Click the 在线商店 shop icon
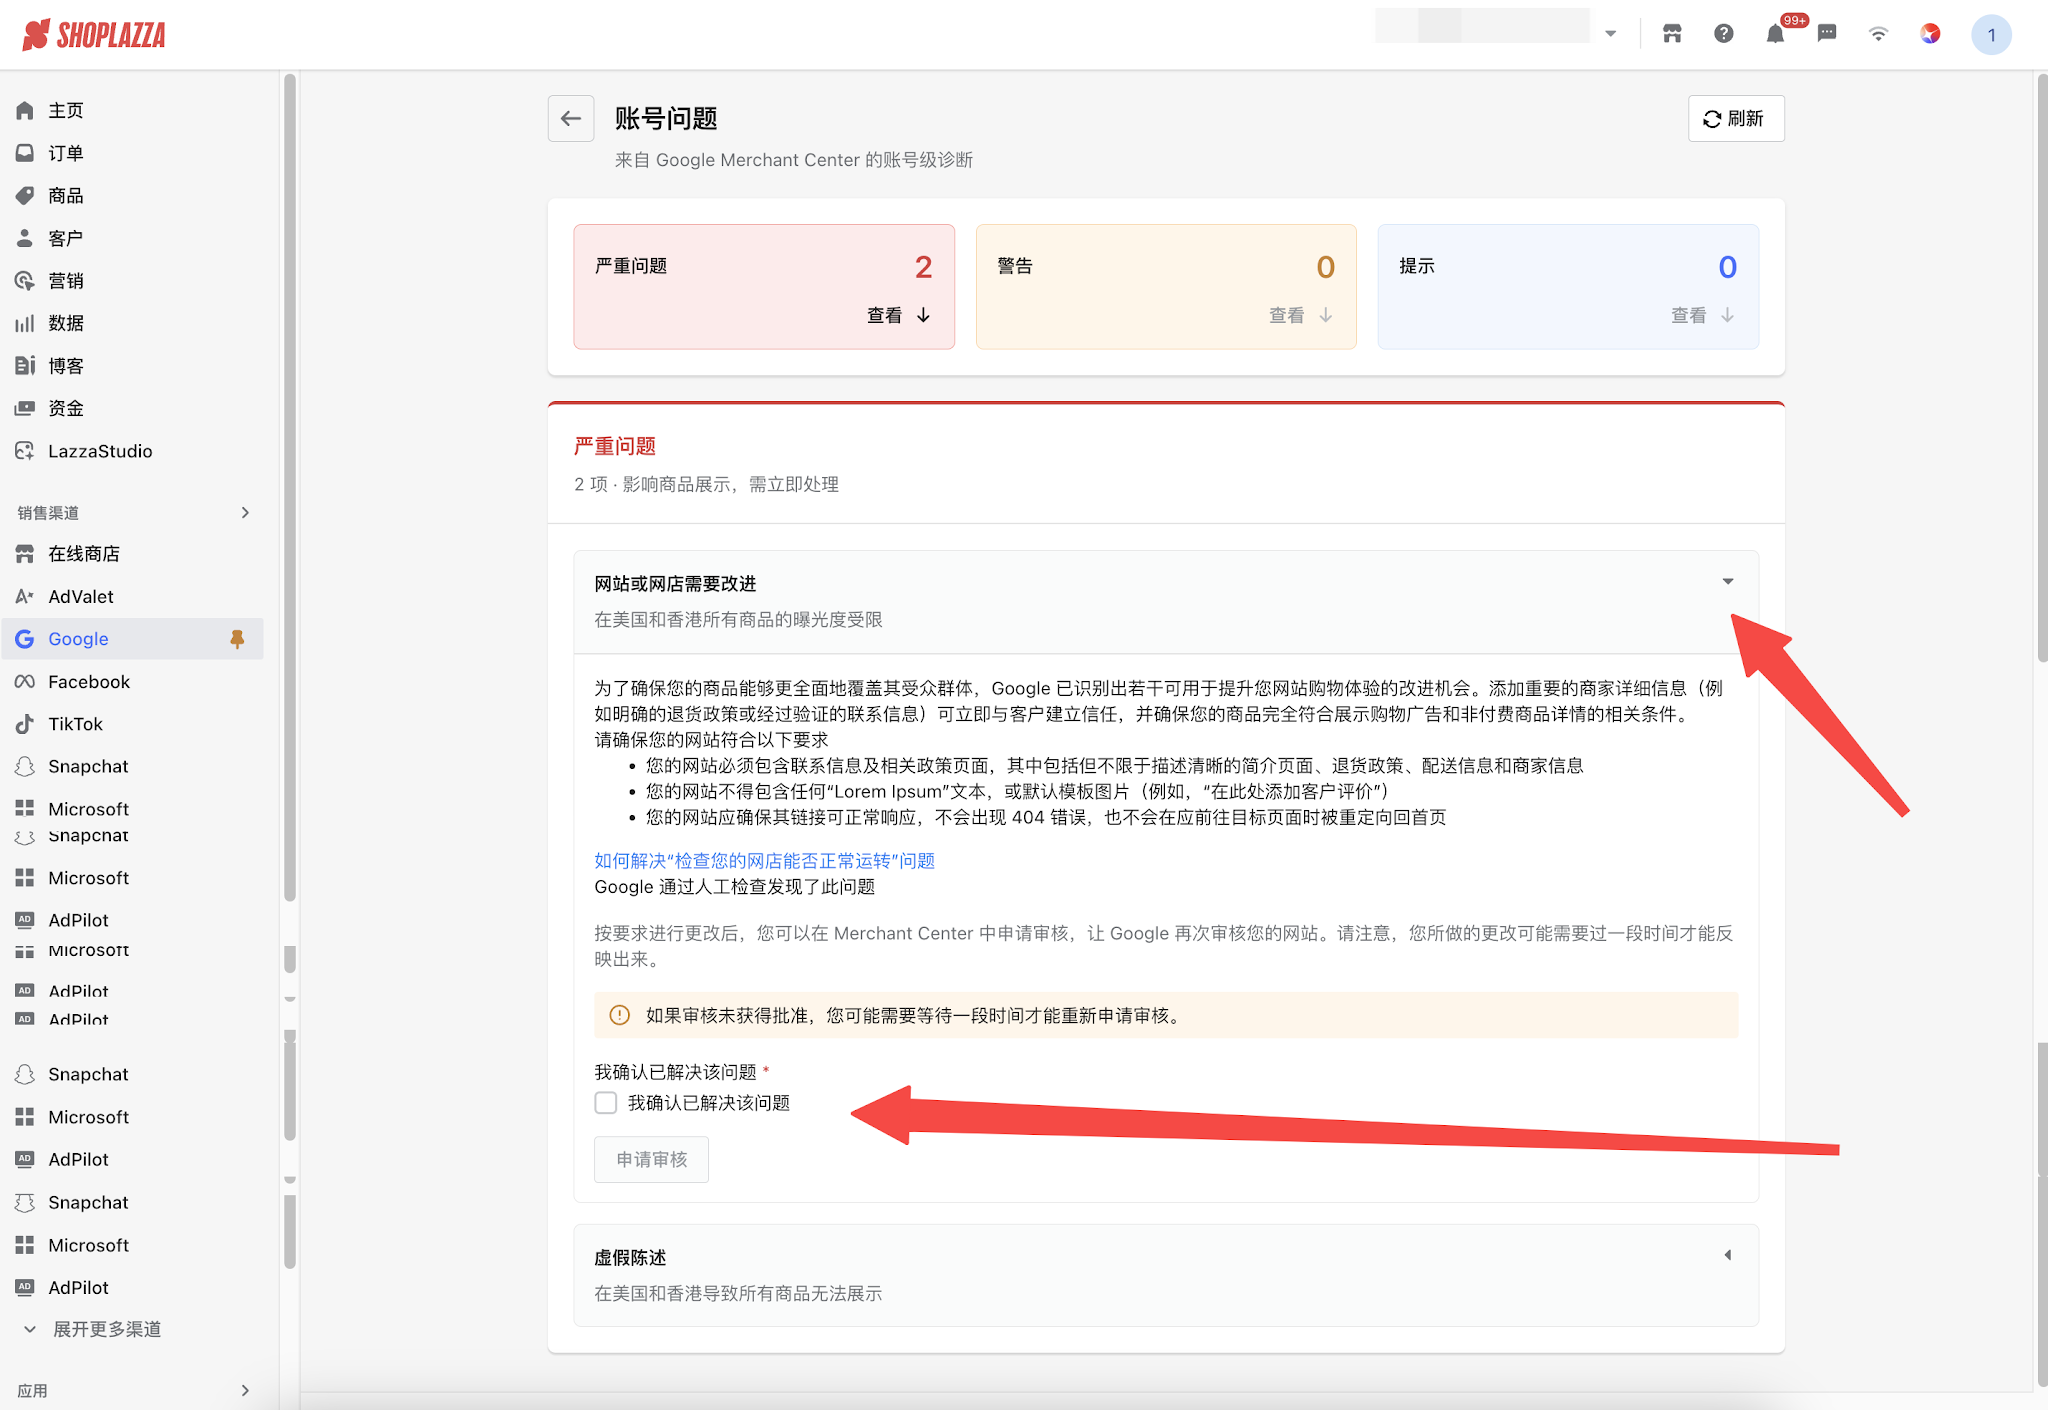Screen dimensions: 2048x1410 25,554
